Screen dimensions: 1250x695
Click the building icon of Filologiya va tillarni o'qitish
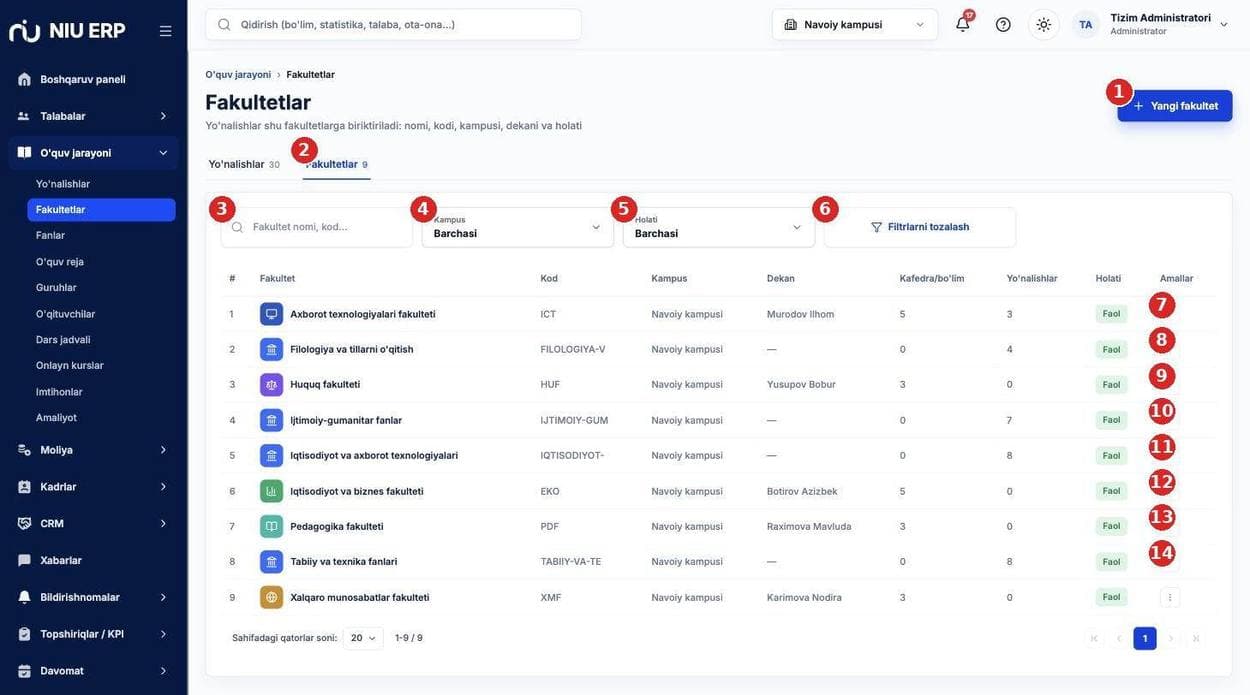pyautogui.click(x=271, y=349)
